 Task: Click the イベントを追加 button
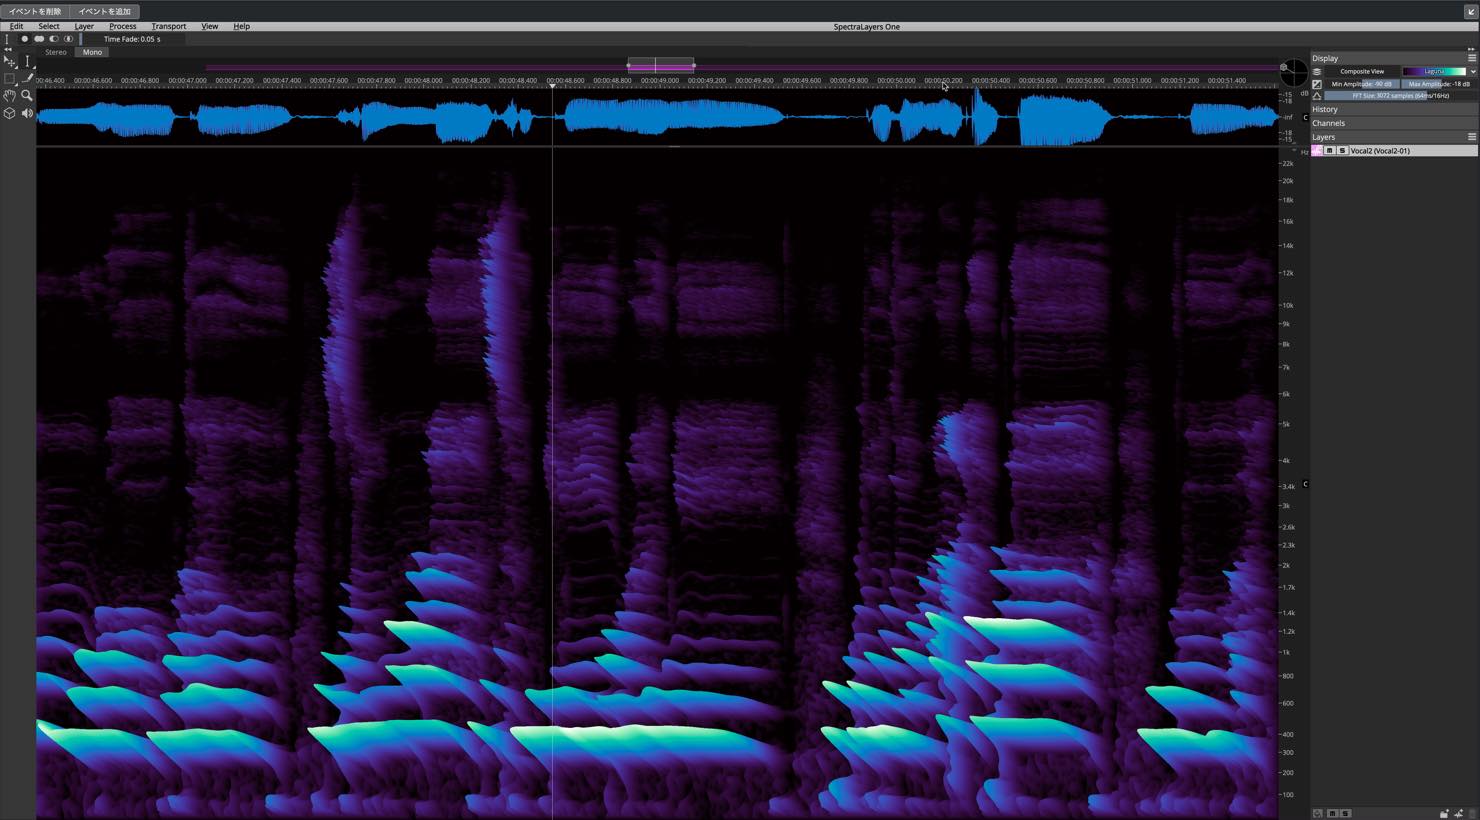pos(105,11)
